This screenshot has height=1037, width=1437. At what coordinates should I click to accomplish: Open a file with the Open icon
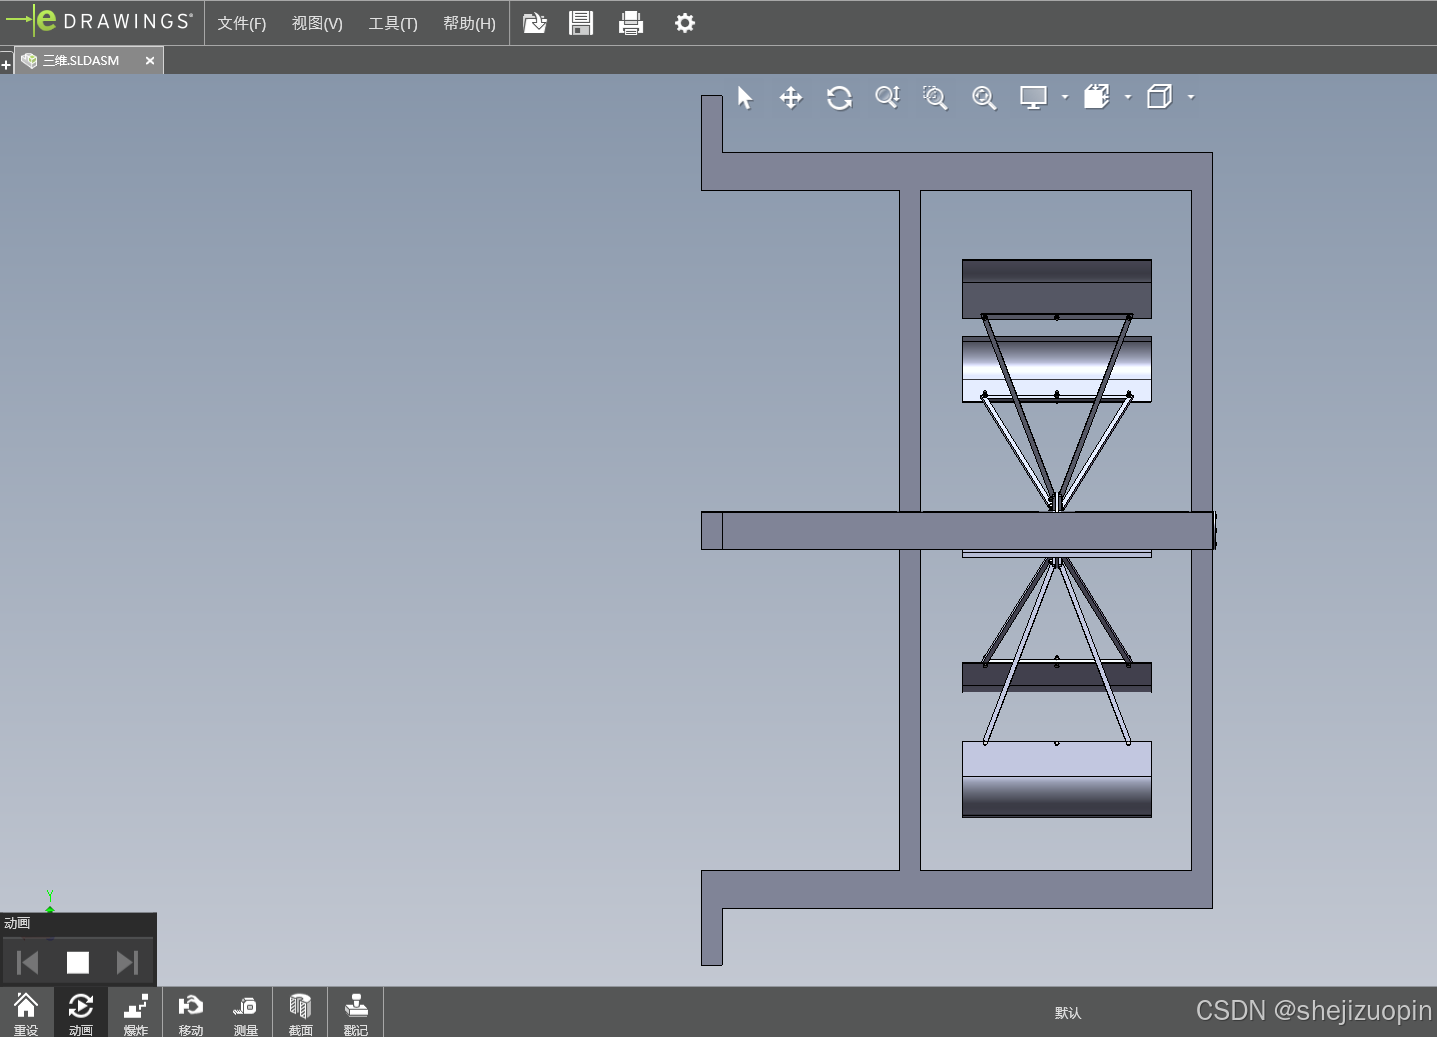(x=535, y=23)
